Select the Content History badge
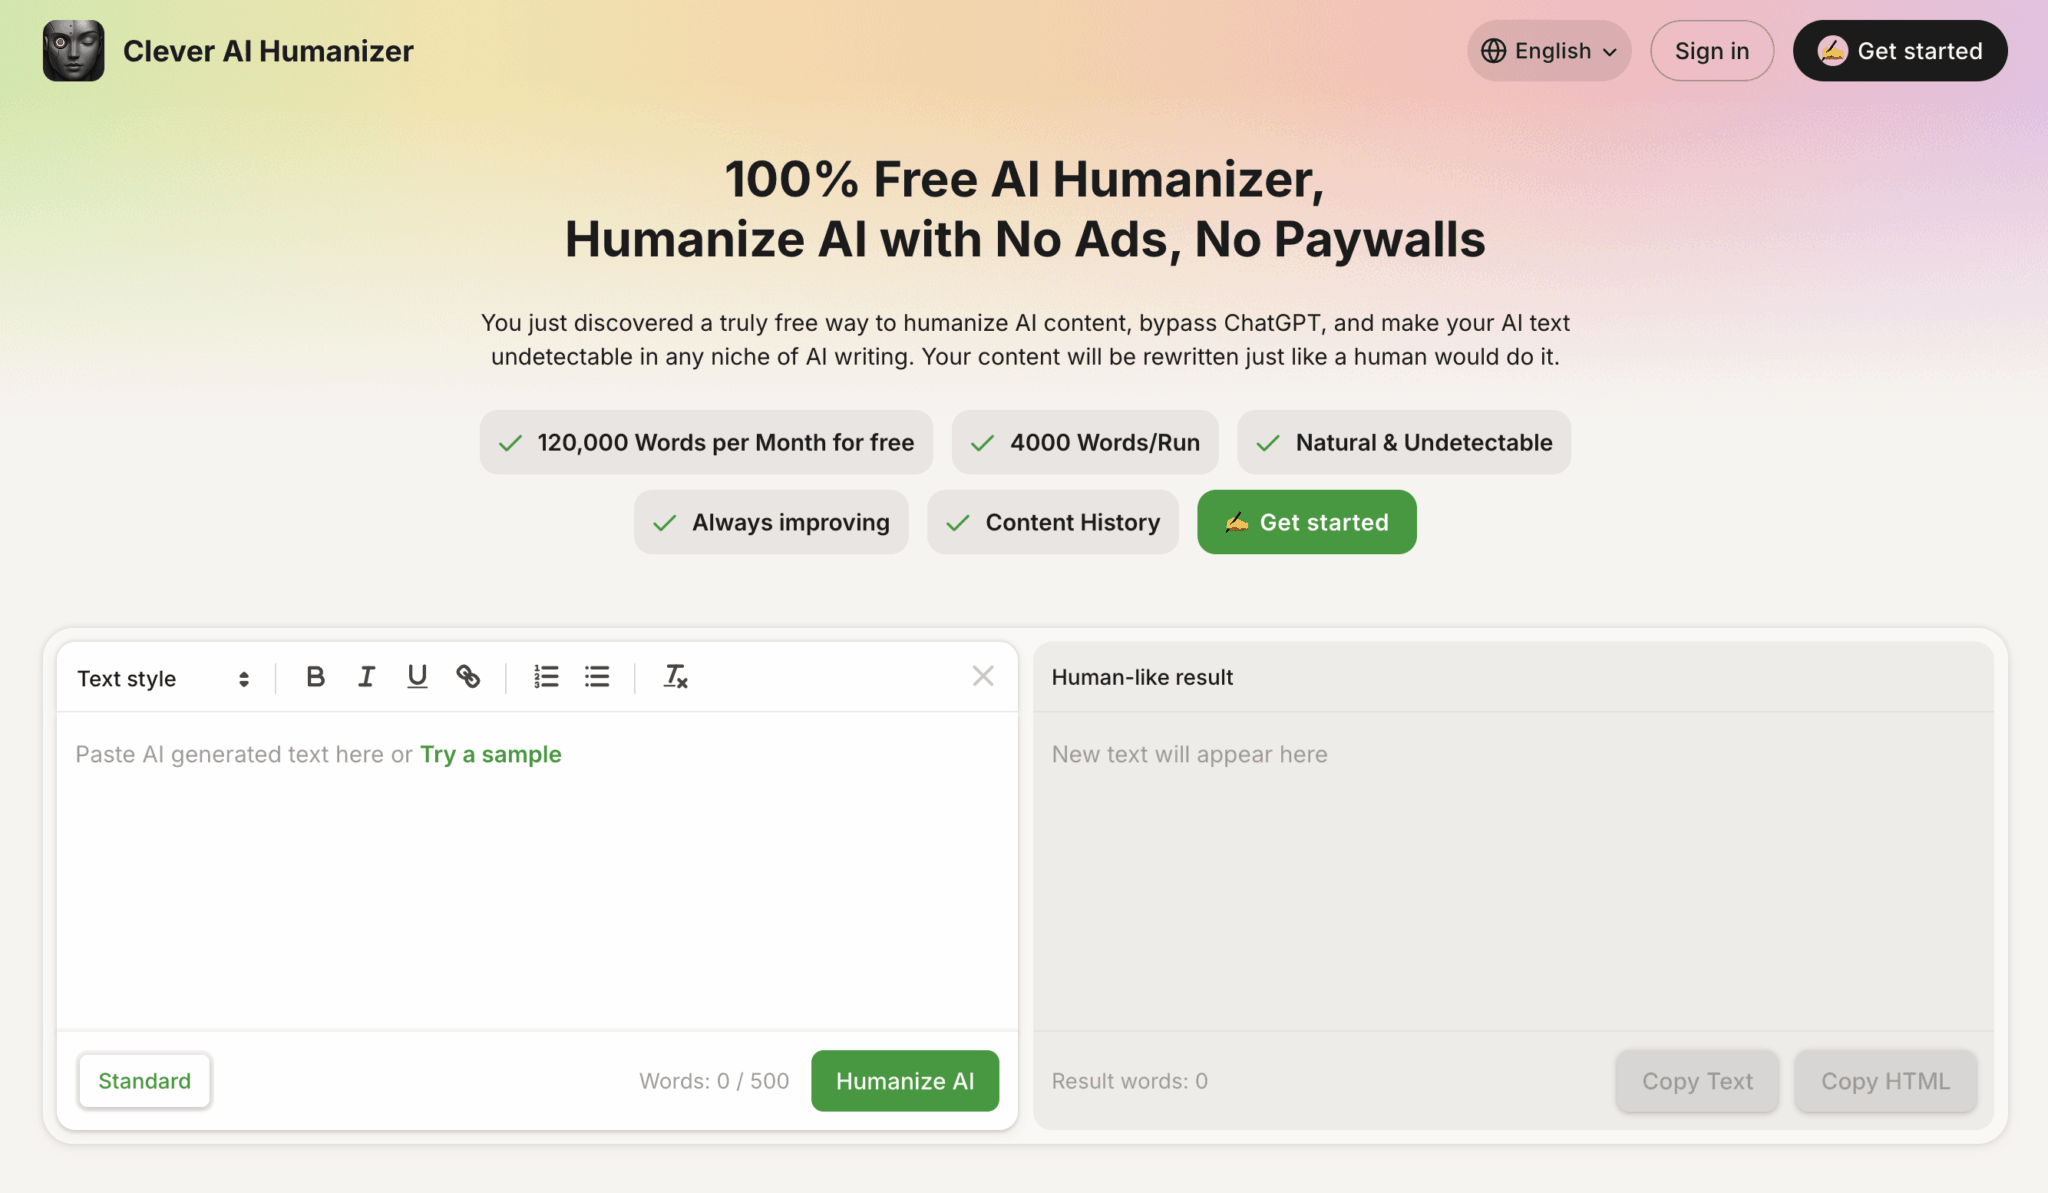This screenshot has width=2048, height=1193. tap(1053, 522)
